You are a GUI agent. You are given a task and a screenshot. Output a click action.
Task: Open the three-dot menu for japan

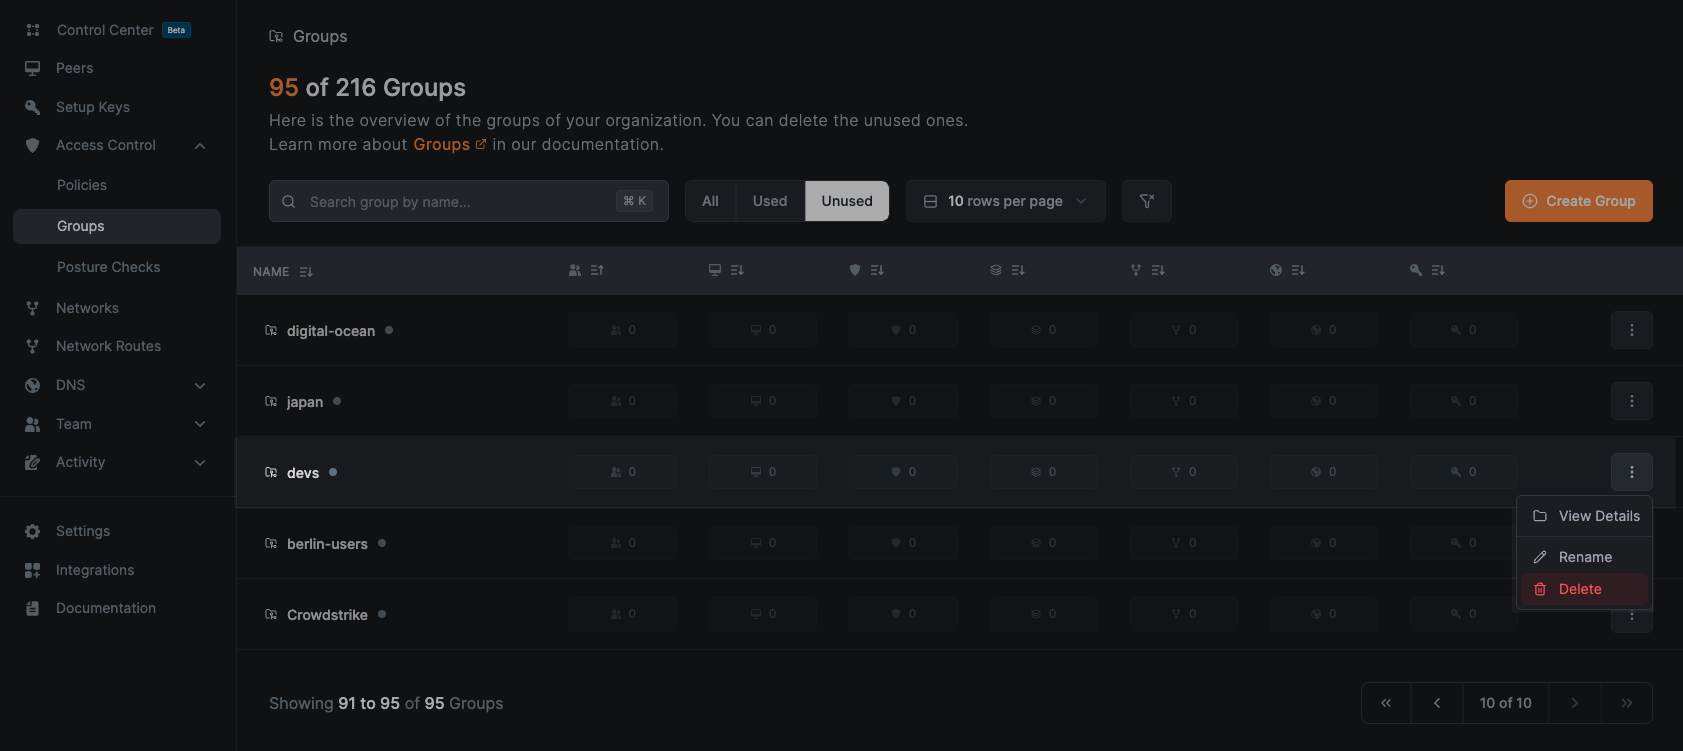(1631, 401)
